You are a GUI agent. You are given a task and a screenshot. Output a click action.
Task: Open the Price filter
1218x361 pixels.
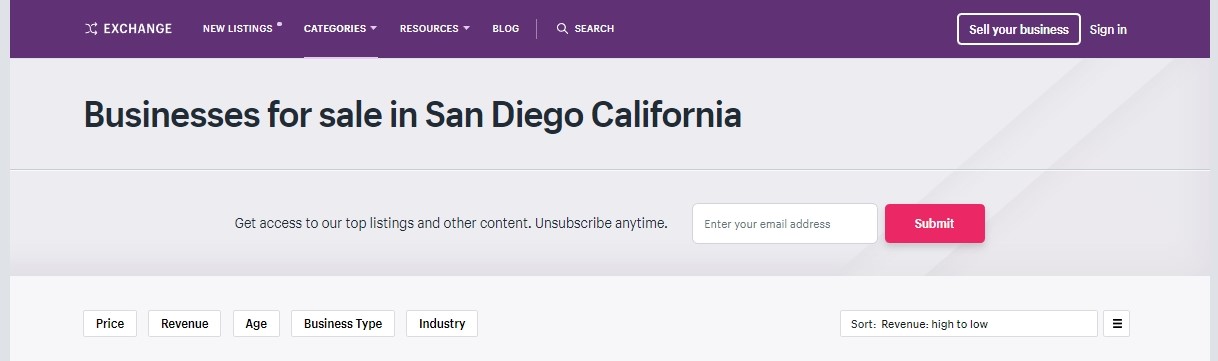pyautogui.click(x=110, y=323)
